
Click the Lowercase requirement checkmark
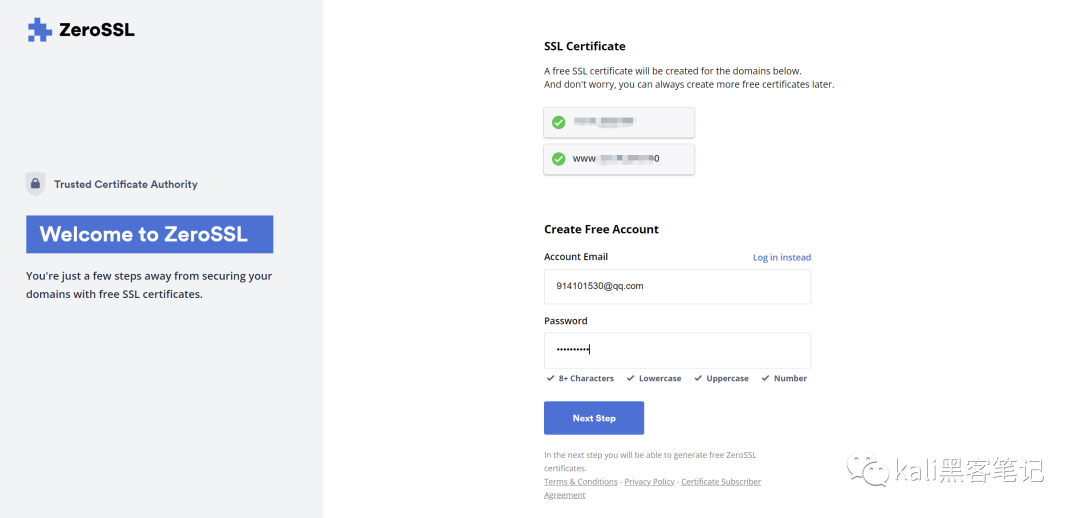tap(630, 379)
